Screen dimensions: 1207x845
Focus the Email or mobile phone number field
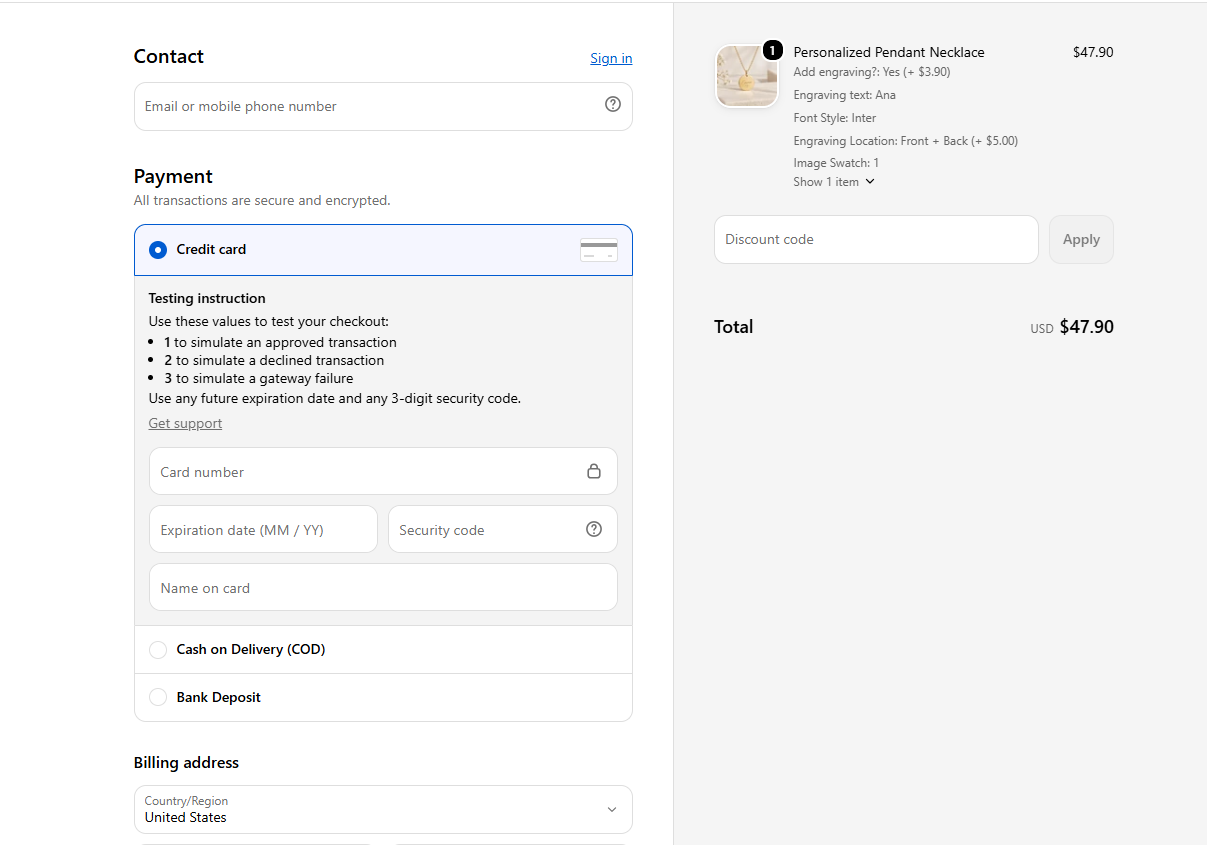pos(383,106)
